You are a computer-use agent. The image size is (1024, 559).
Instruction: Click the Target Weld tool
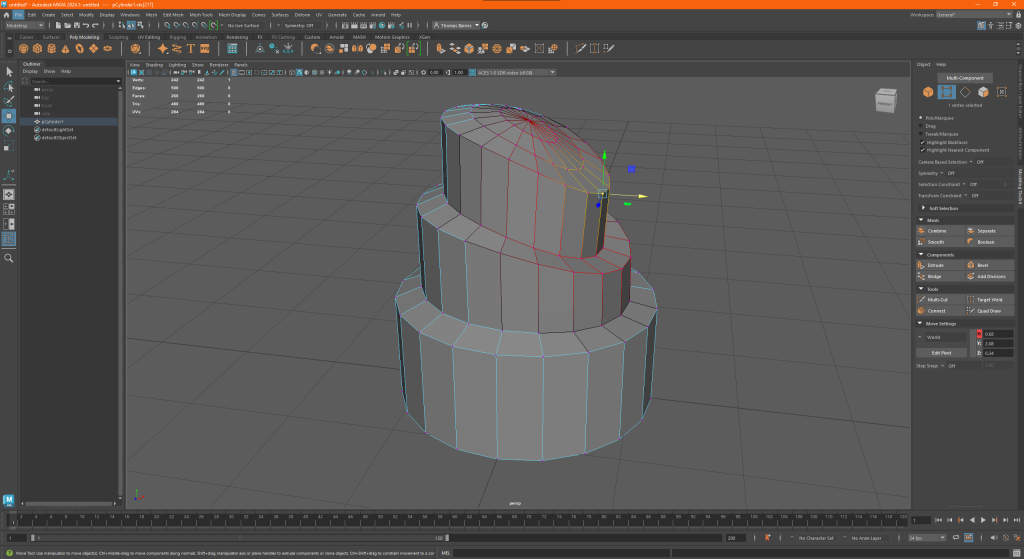coord(989,299)
